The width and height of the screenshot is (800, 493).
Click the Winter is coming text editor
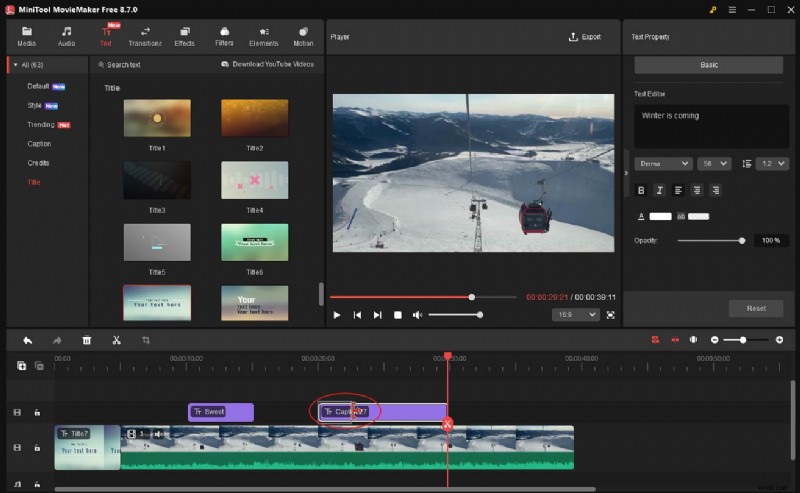pos(711,126)
